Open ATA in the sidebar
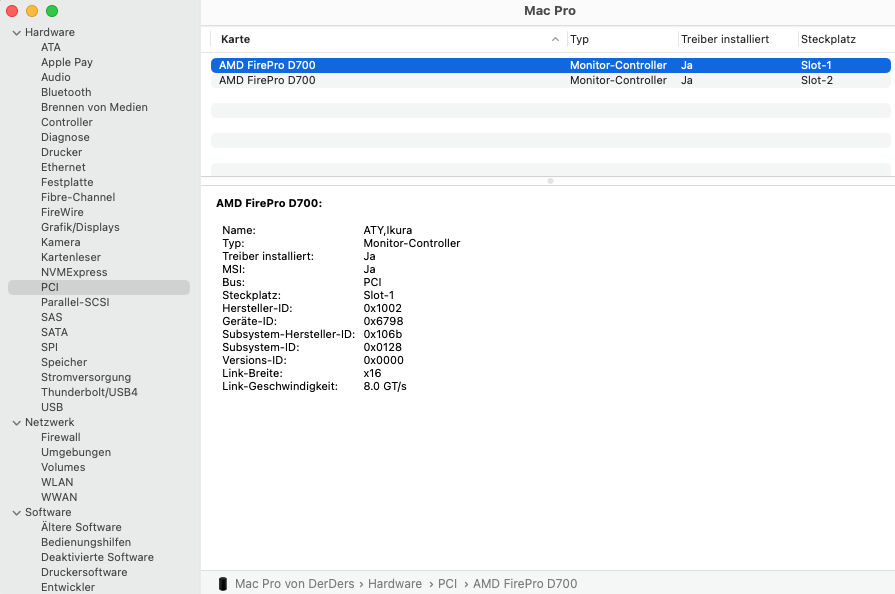Viewport: 895px width, 594px height. [51, 47]
